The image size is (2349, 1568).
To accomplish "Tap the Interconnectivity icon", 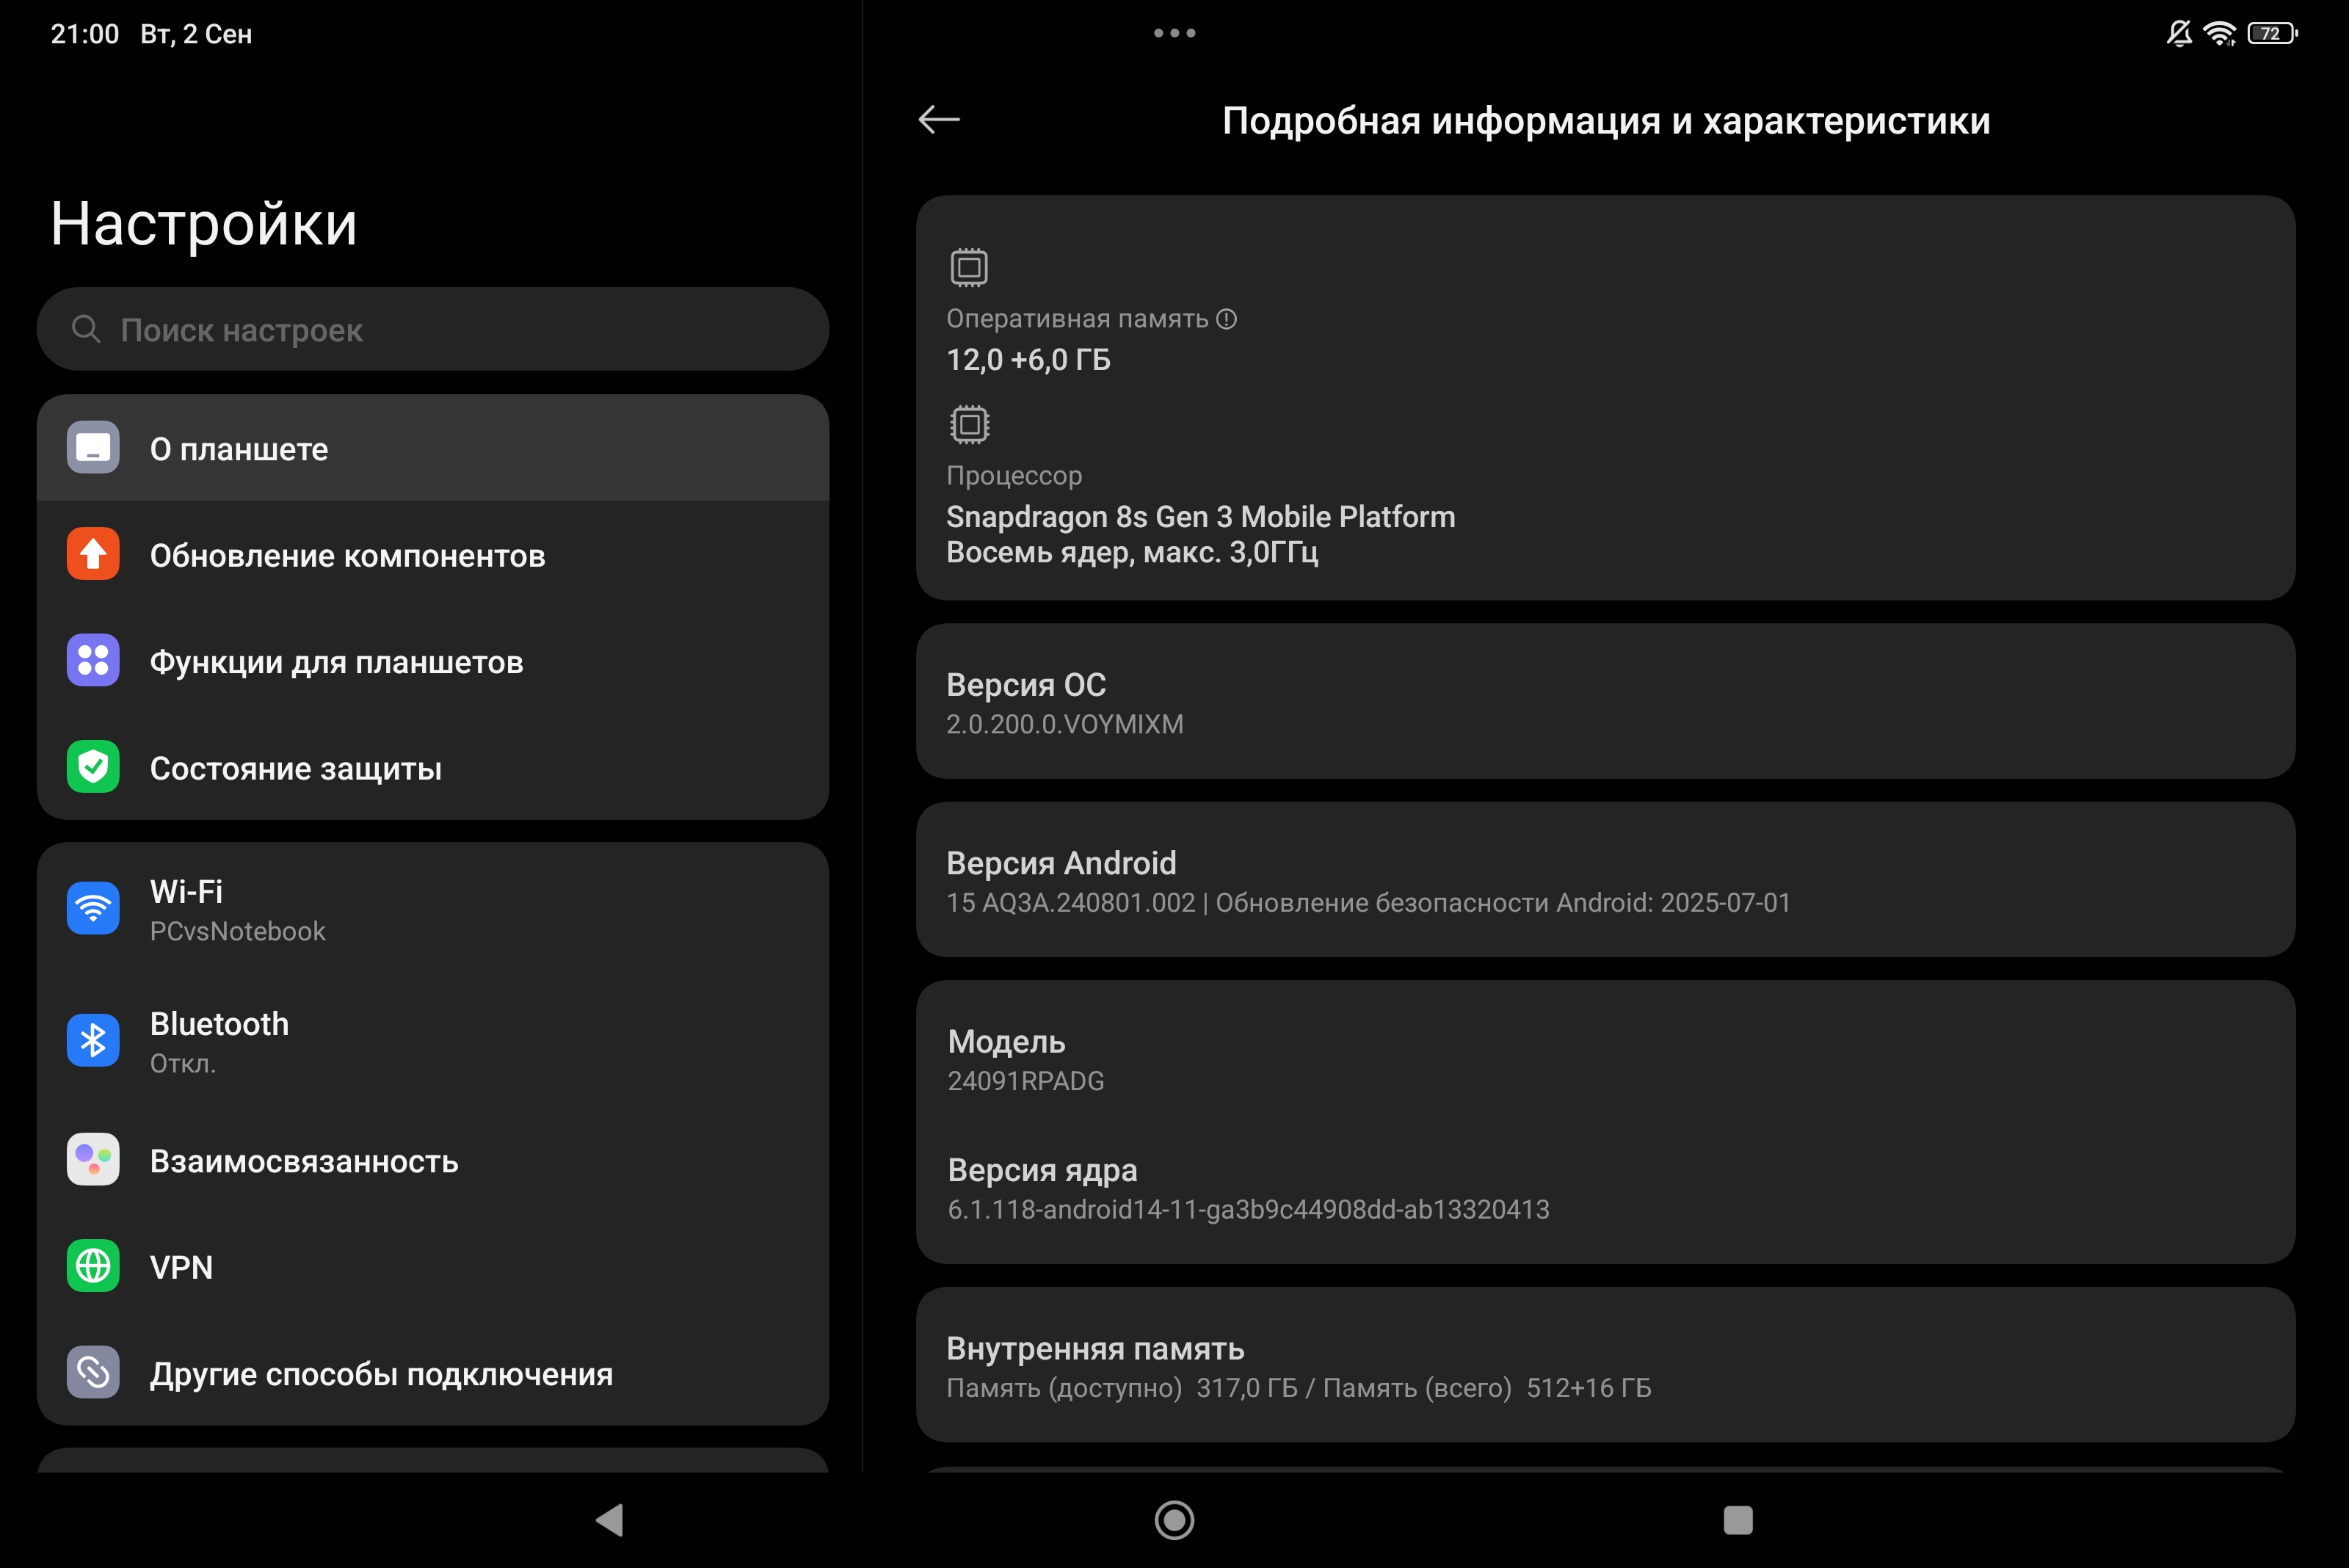I will coord(93,1160).
